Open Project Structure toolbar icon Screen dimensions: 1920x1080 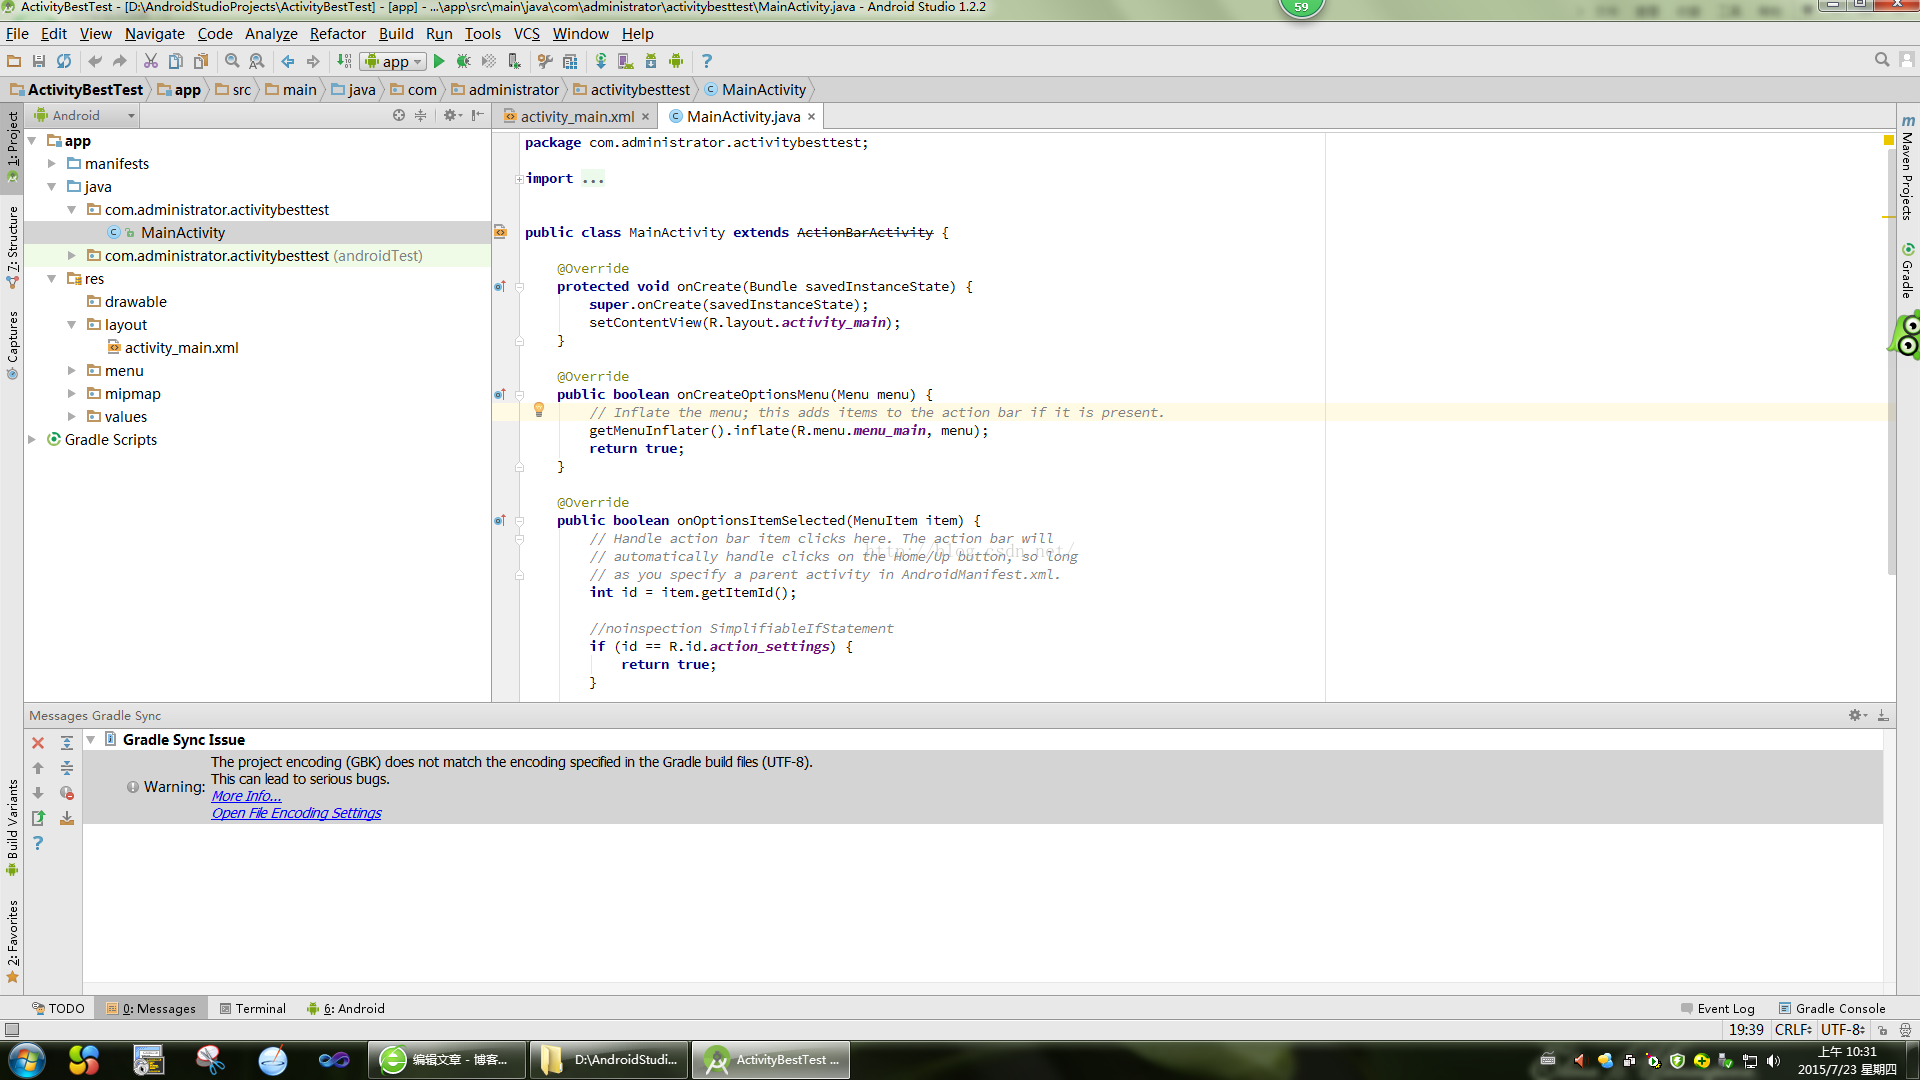570,61
